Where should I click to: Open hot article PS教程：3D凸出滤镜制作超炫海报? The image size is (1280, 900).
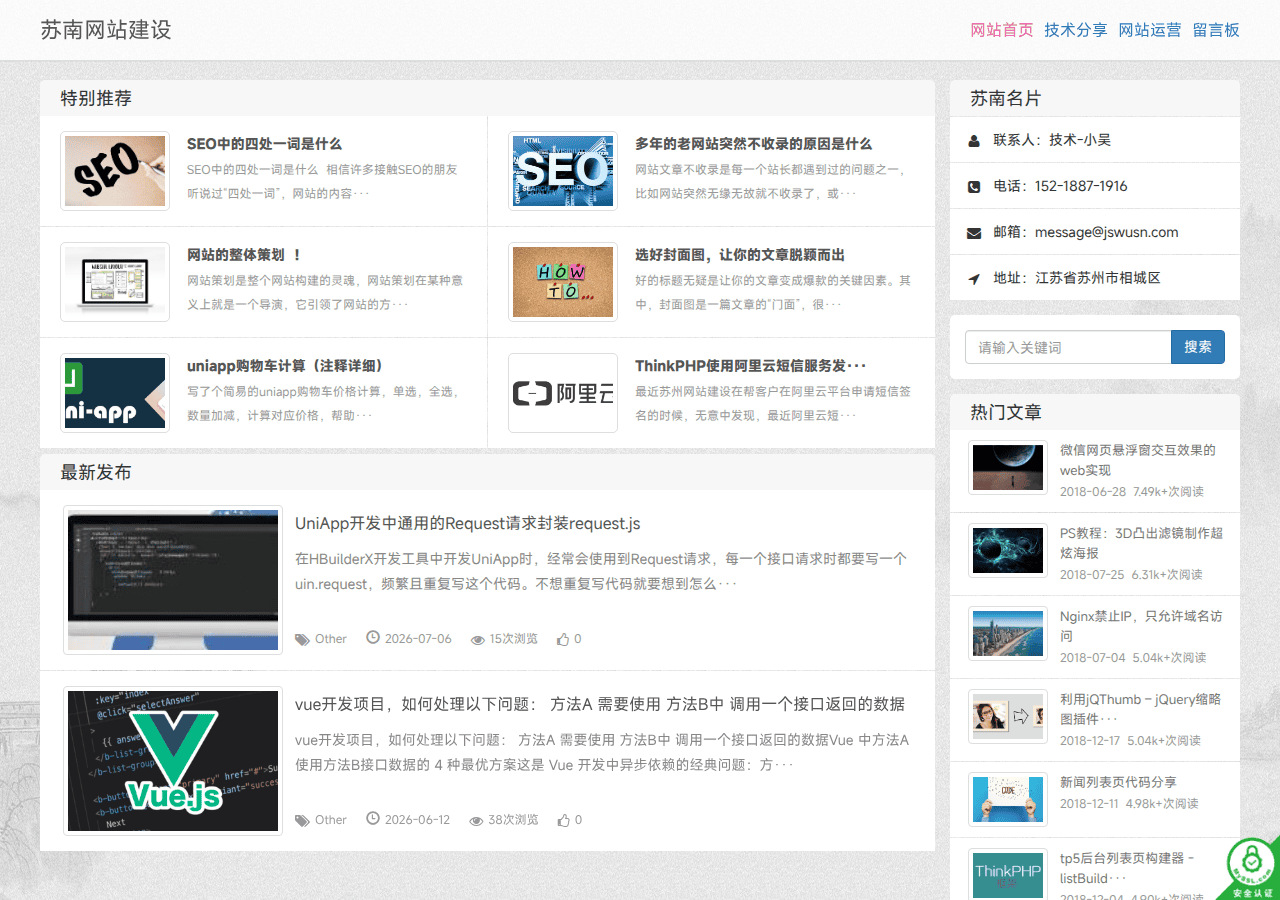1141,543
